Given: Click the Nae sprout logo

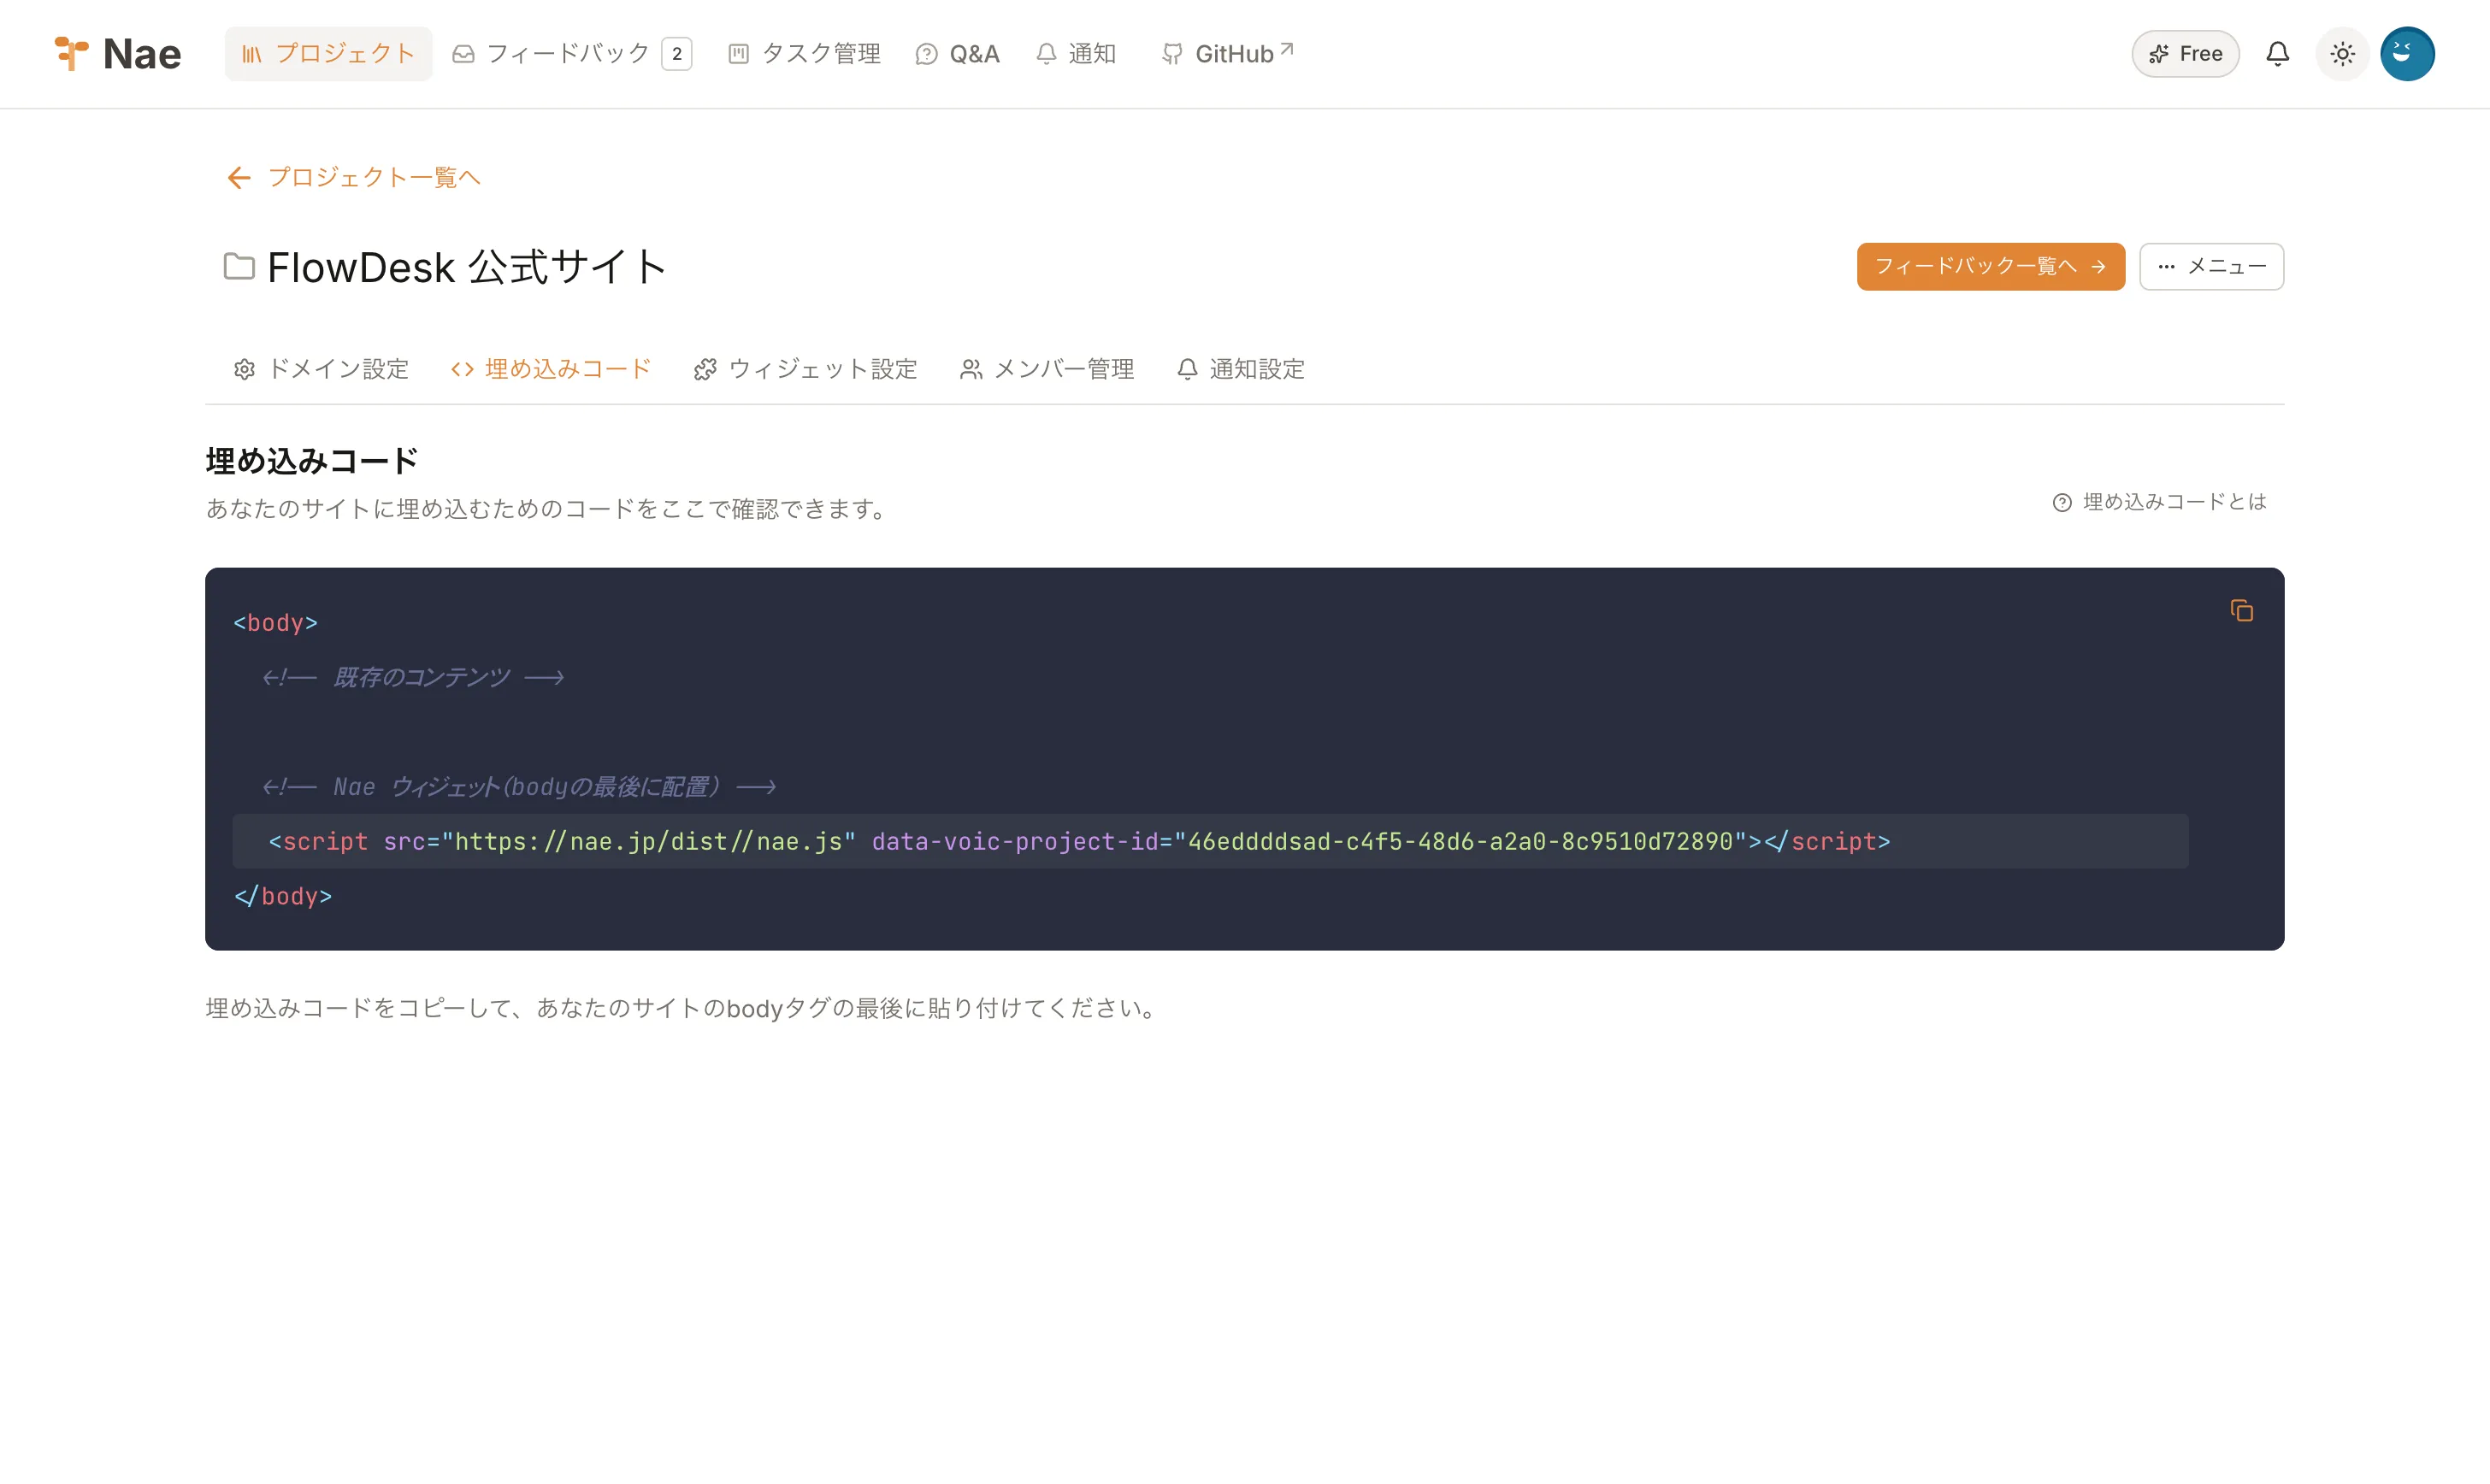Looking at the screenshot, I should [71, 54].
